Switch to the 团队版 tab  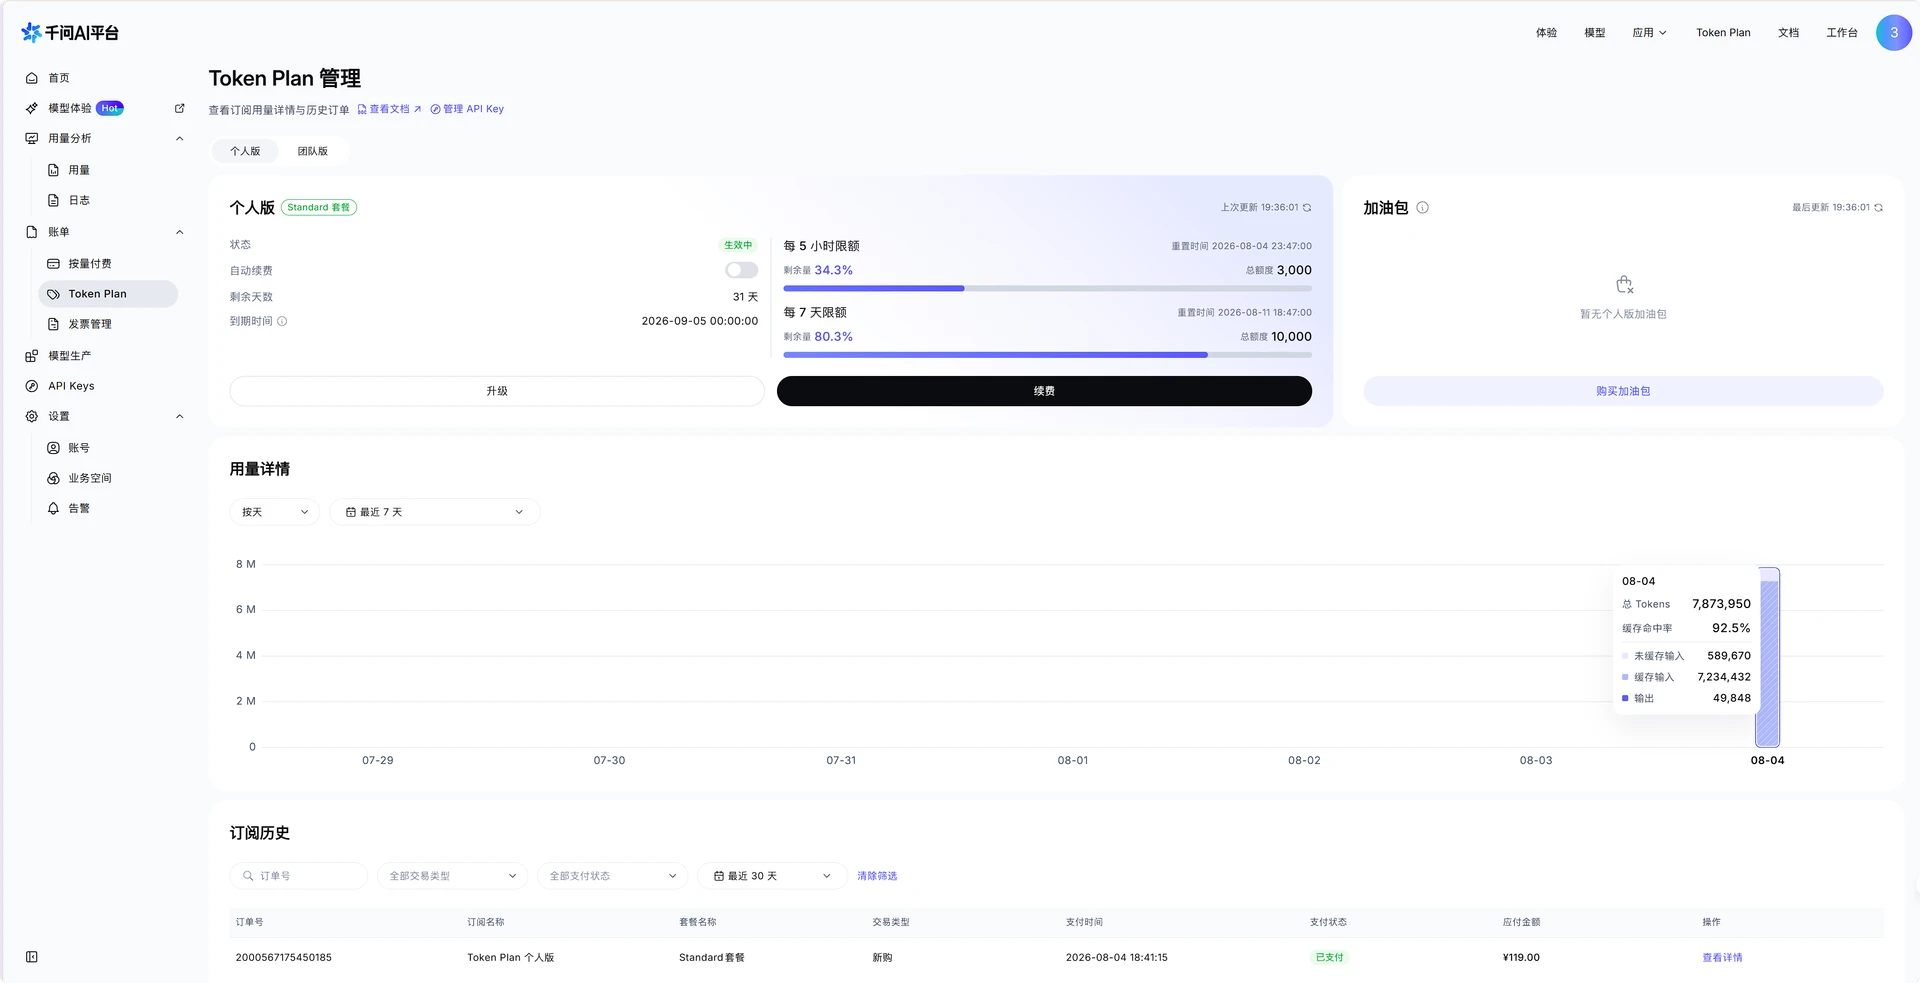(x=313, y=151)
